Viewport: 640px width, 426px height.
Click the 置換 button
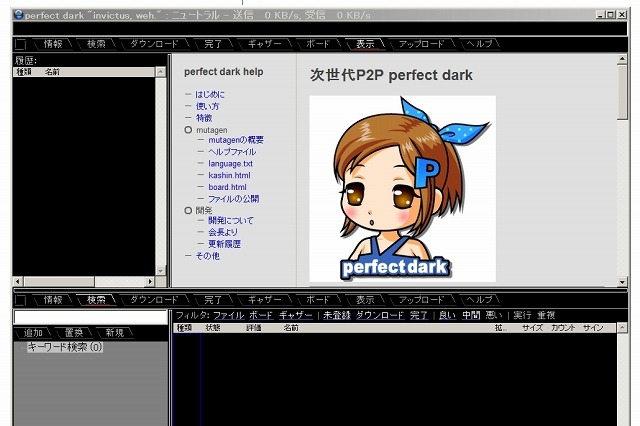(74, 333)
